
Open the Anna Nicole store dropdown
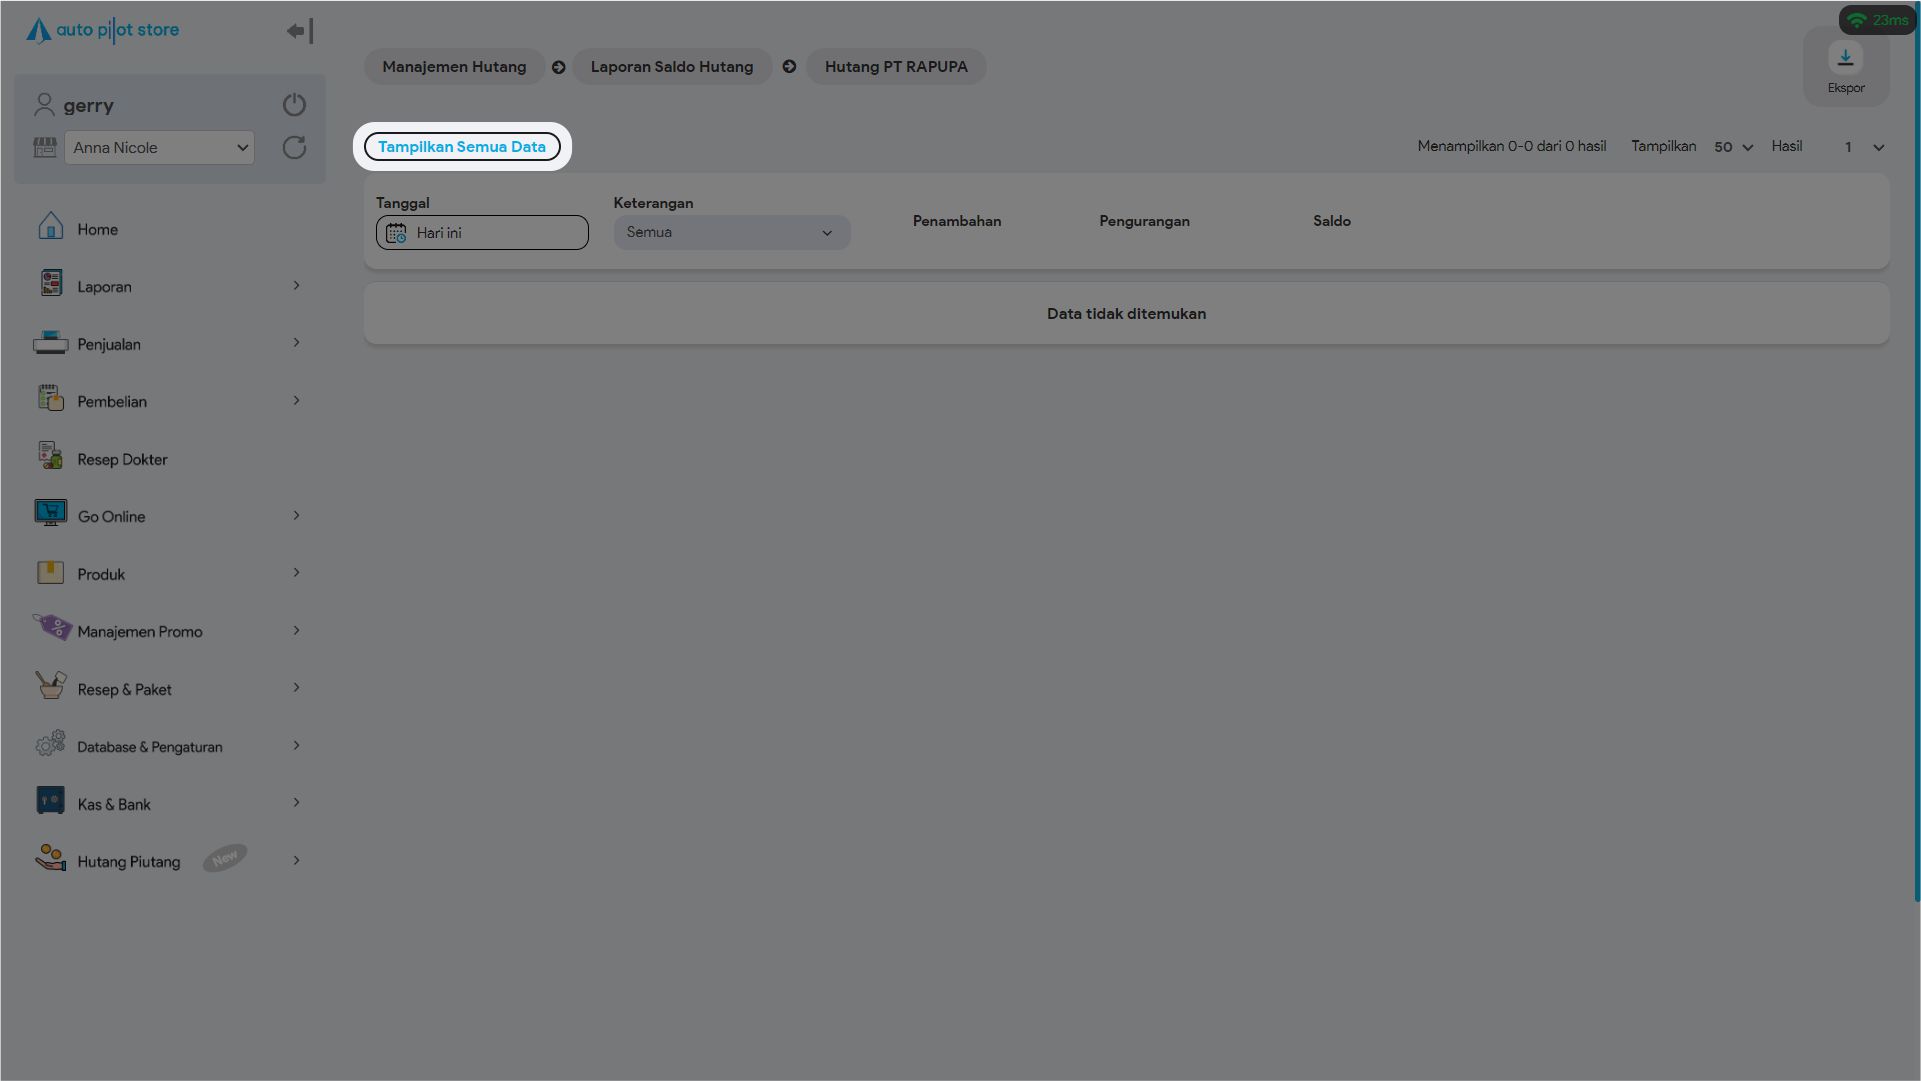(159, 148)
